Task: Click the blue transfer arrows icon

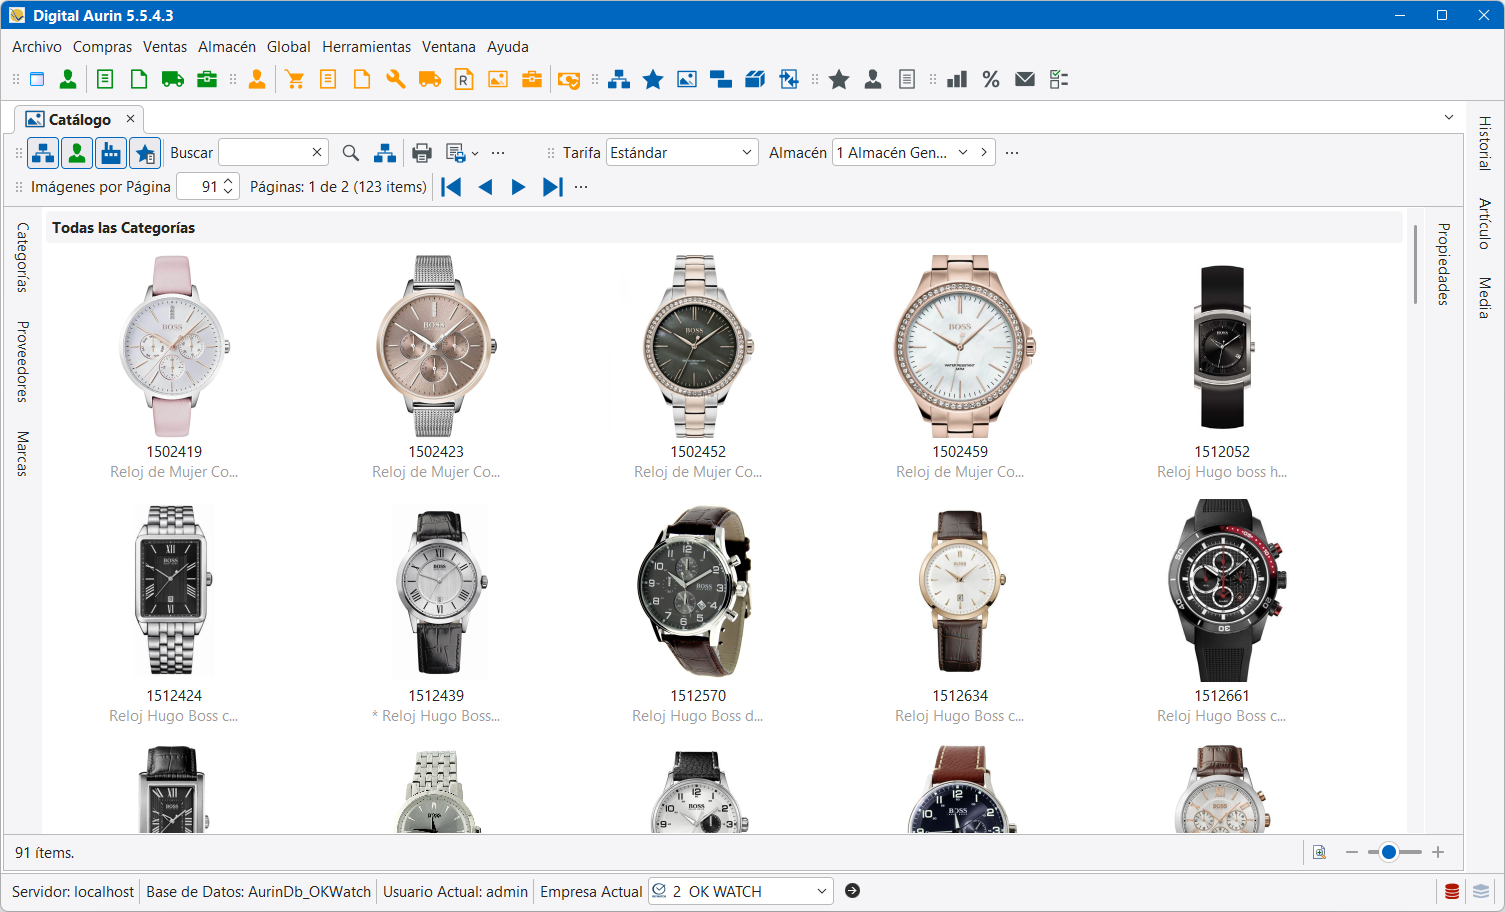Action: coord(789,79)
